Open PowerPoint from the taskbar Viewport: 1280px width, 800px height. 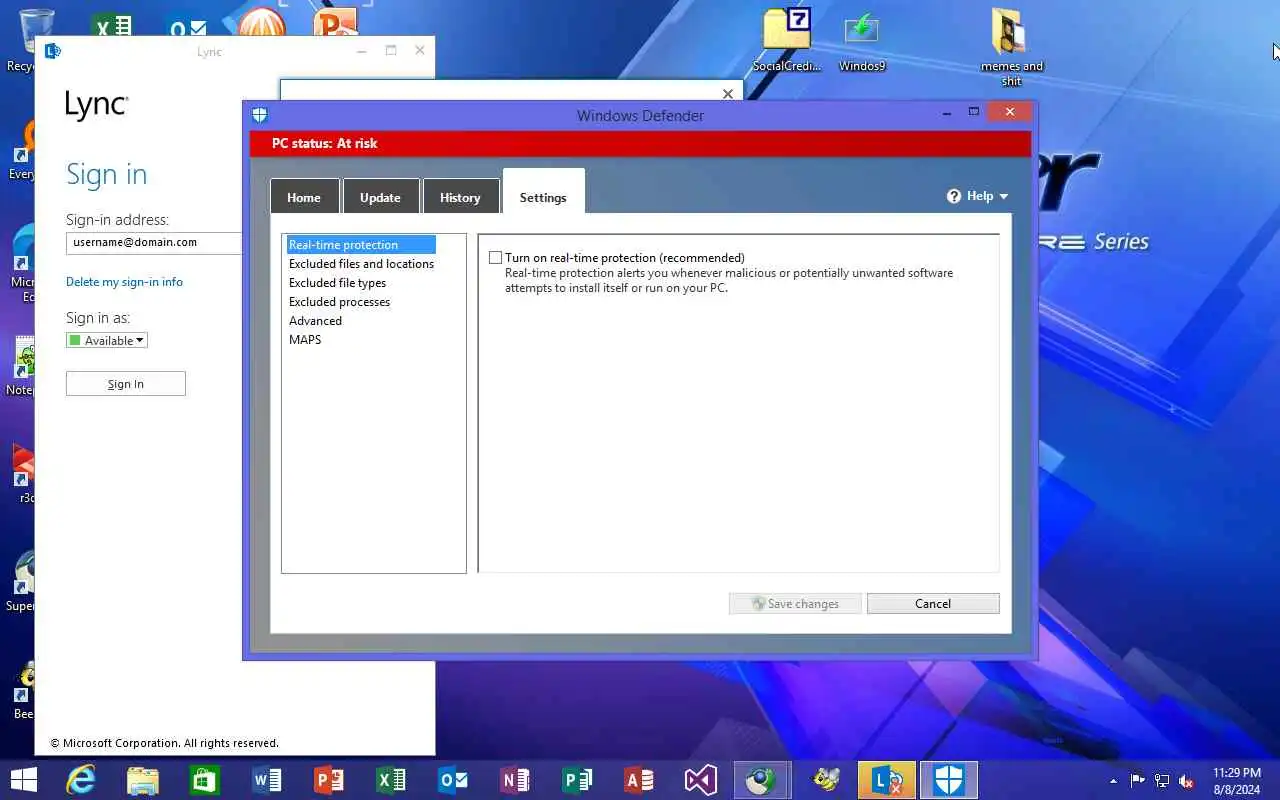tap(329, 780)
